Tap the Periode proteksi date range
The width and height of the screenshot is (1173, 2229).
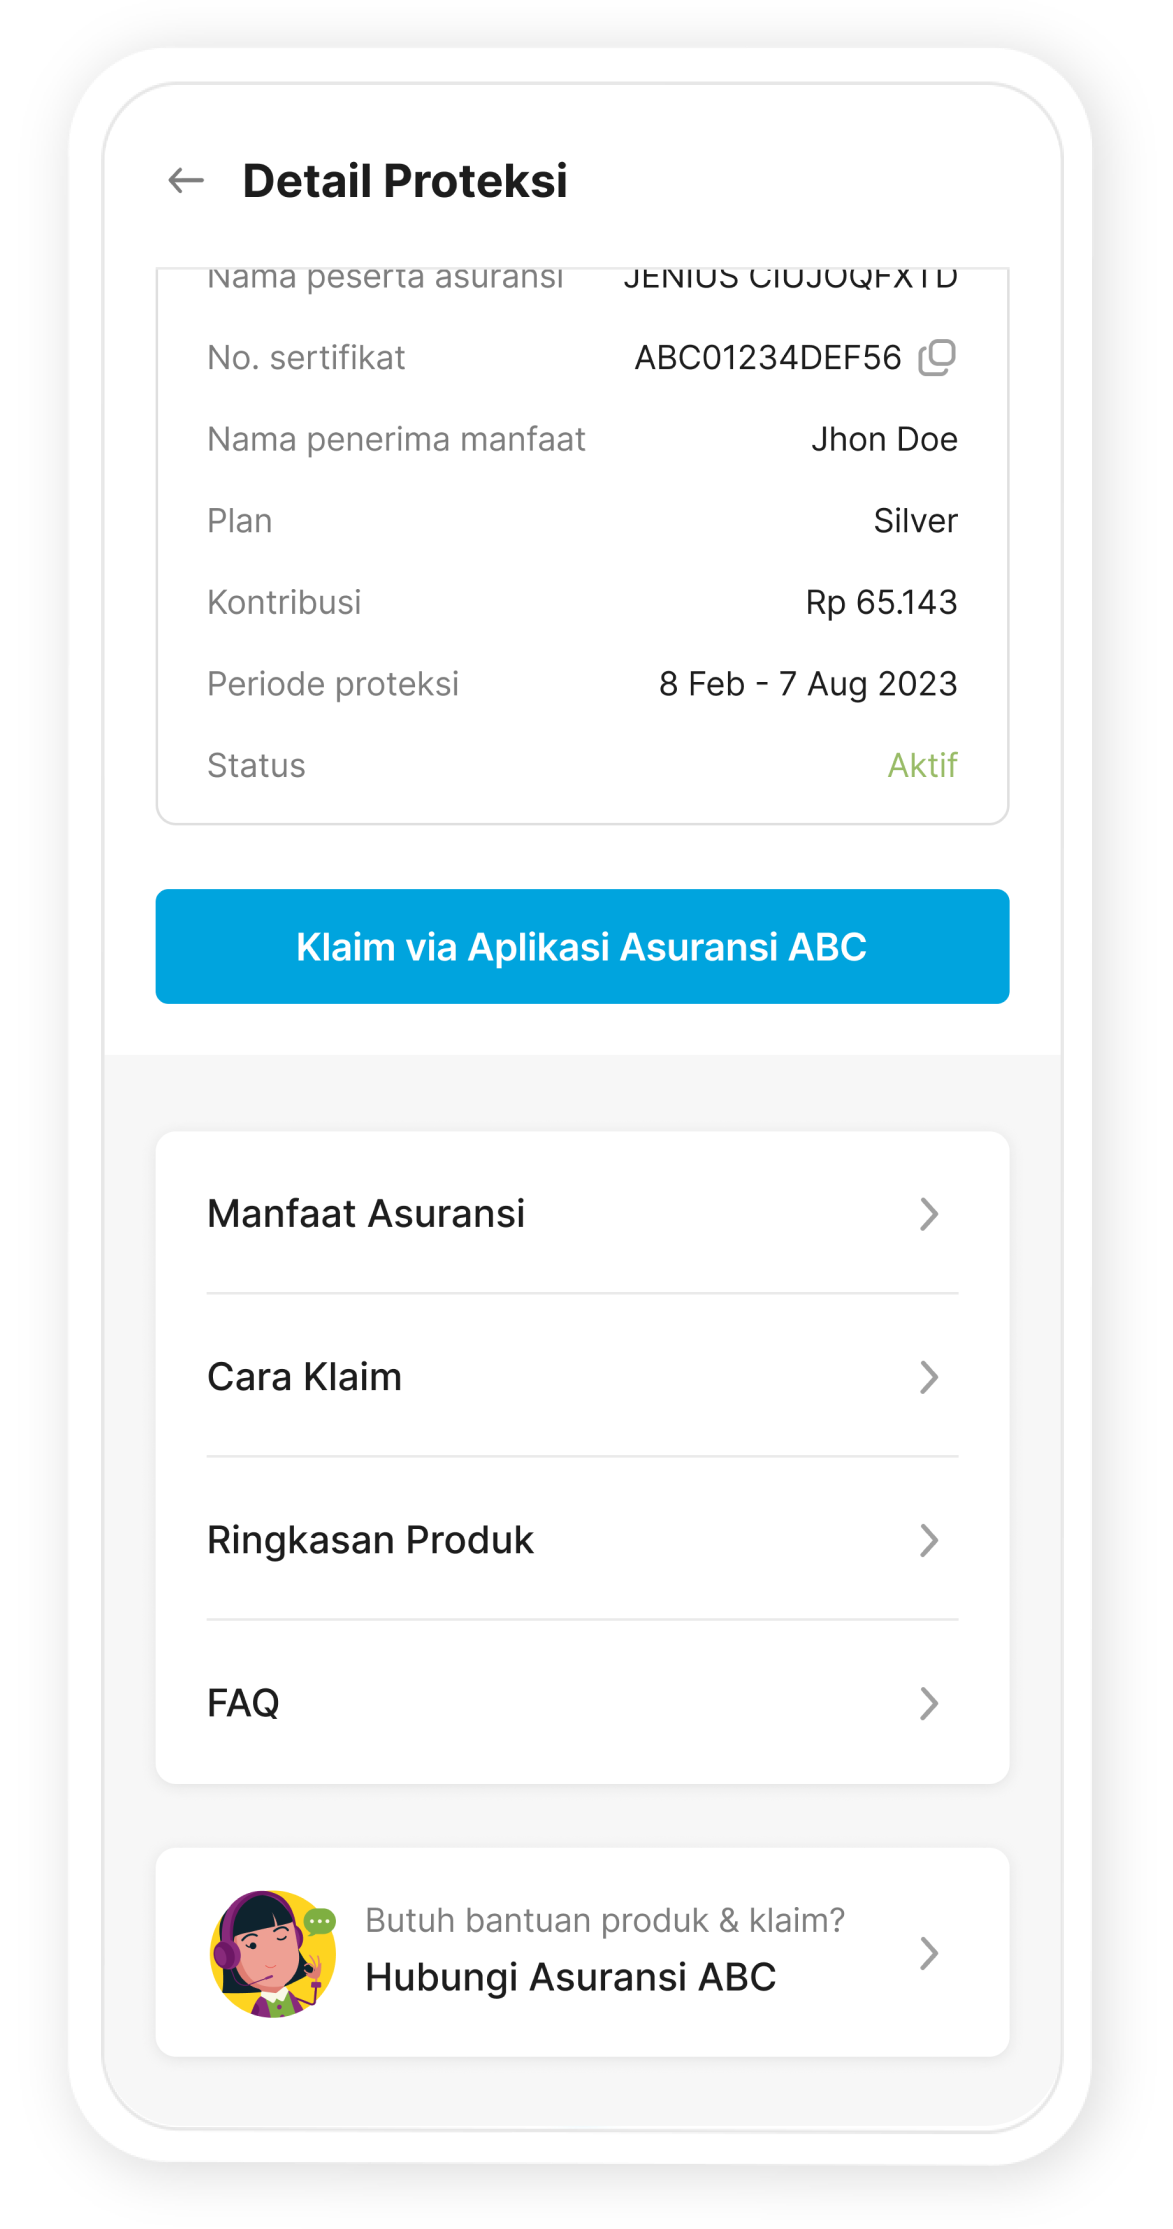point(808,684)
